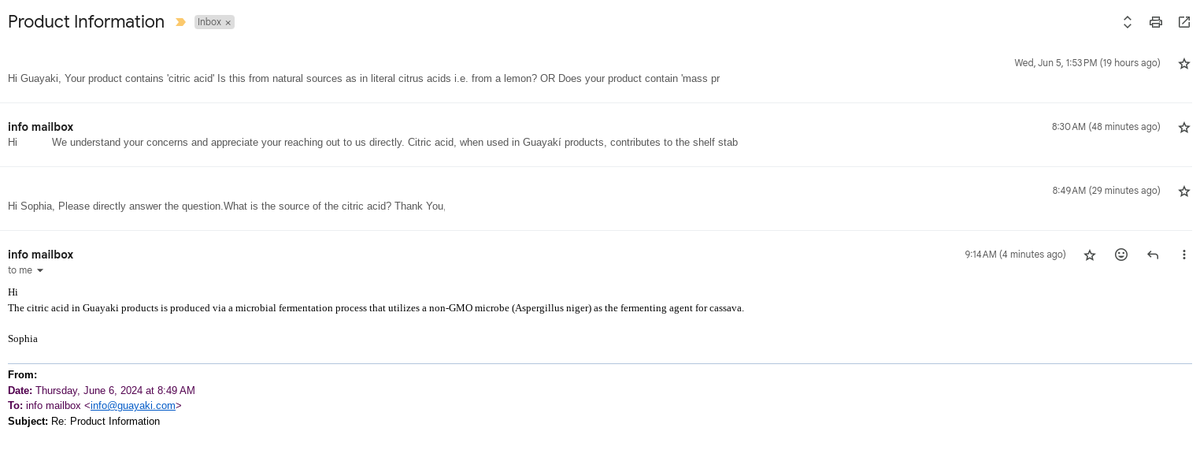Reply to the 9:14 AM message

pos(1153,255)
